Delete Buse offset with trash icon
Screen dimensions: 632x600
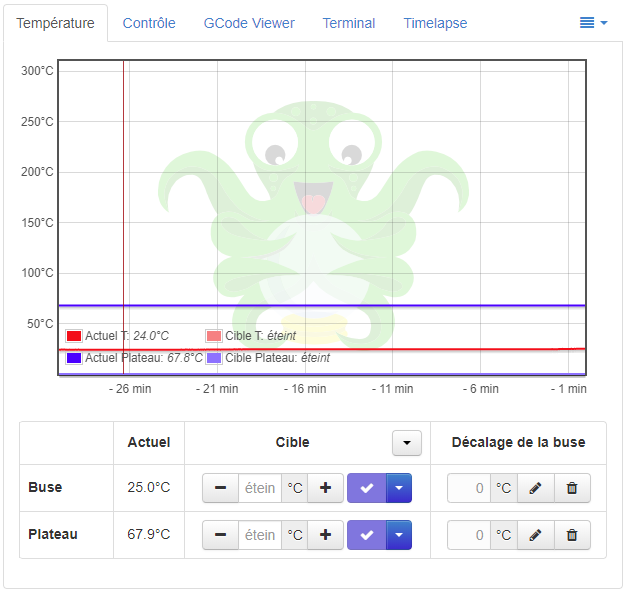click(x=572, y=488)
